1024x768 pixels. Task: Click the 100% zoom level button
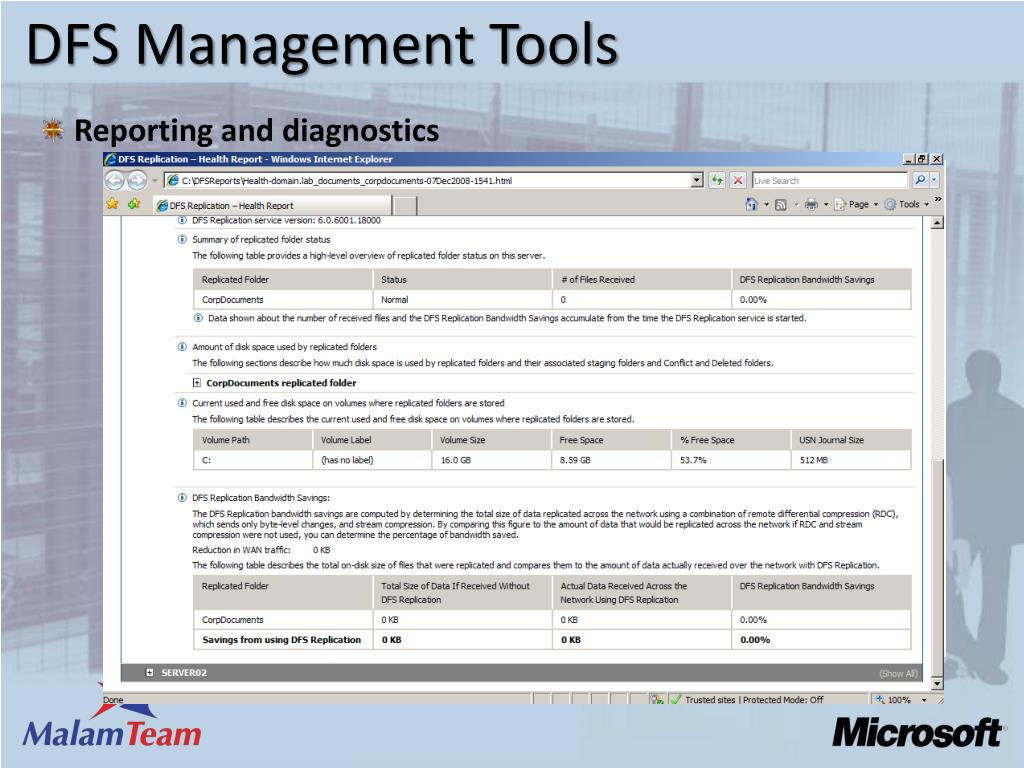894,699
